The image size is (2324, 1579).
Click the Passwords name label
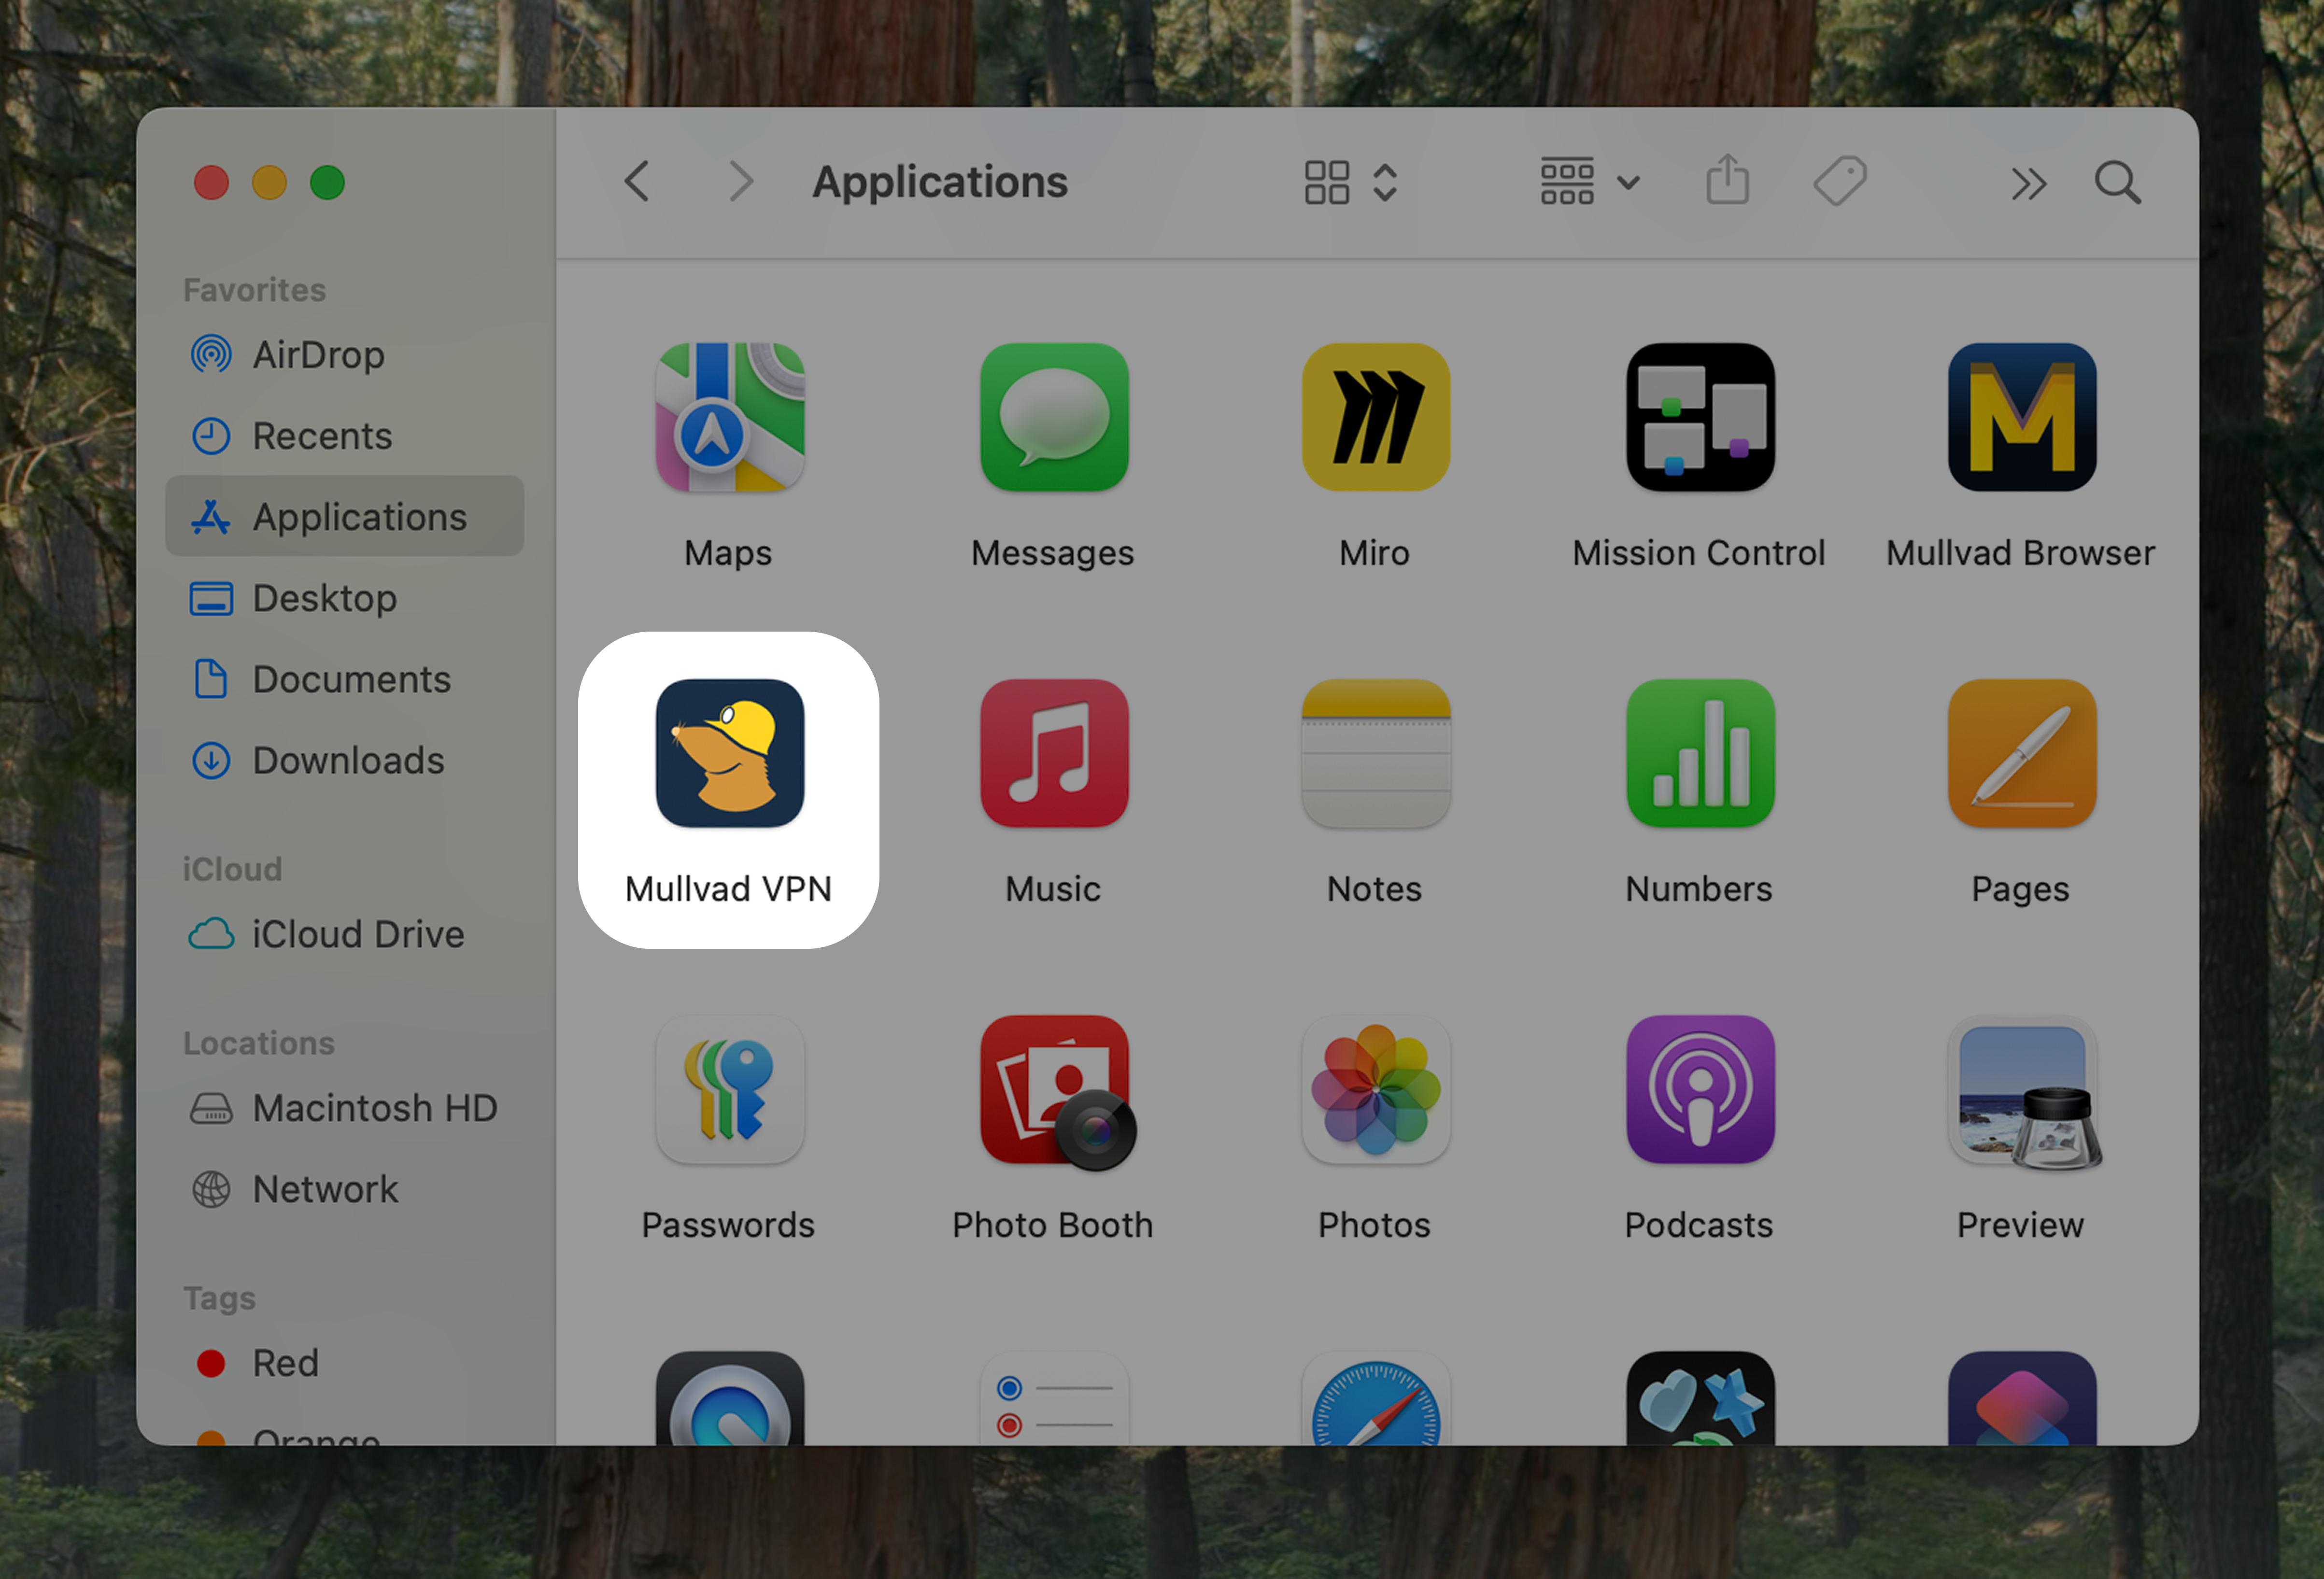[x=728, y=1225]
